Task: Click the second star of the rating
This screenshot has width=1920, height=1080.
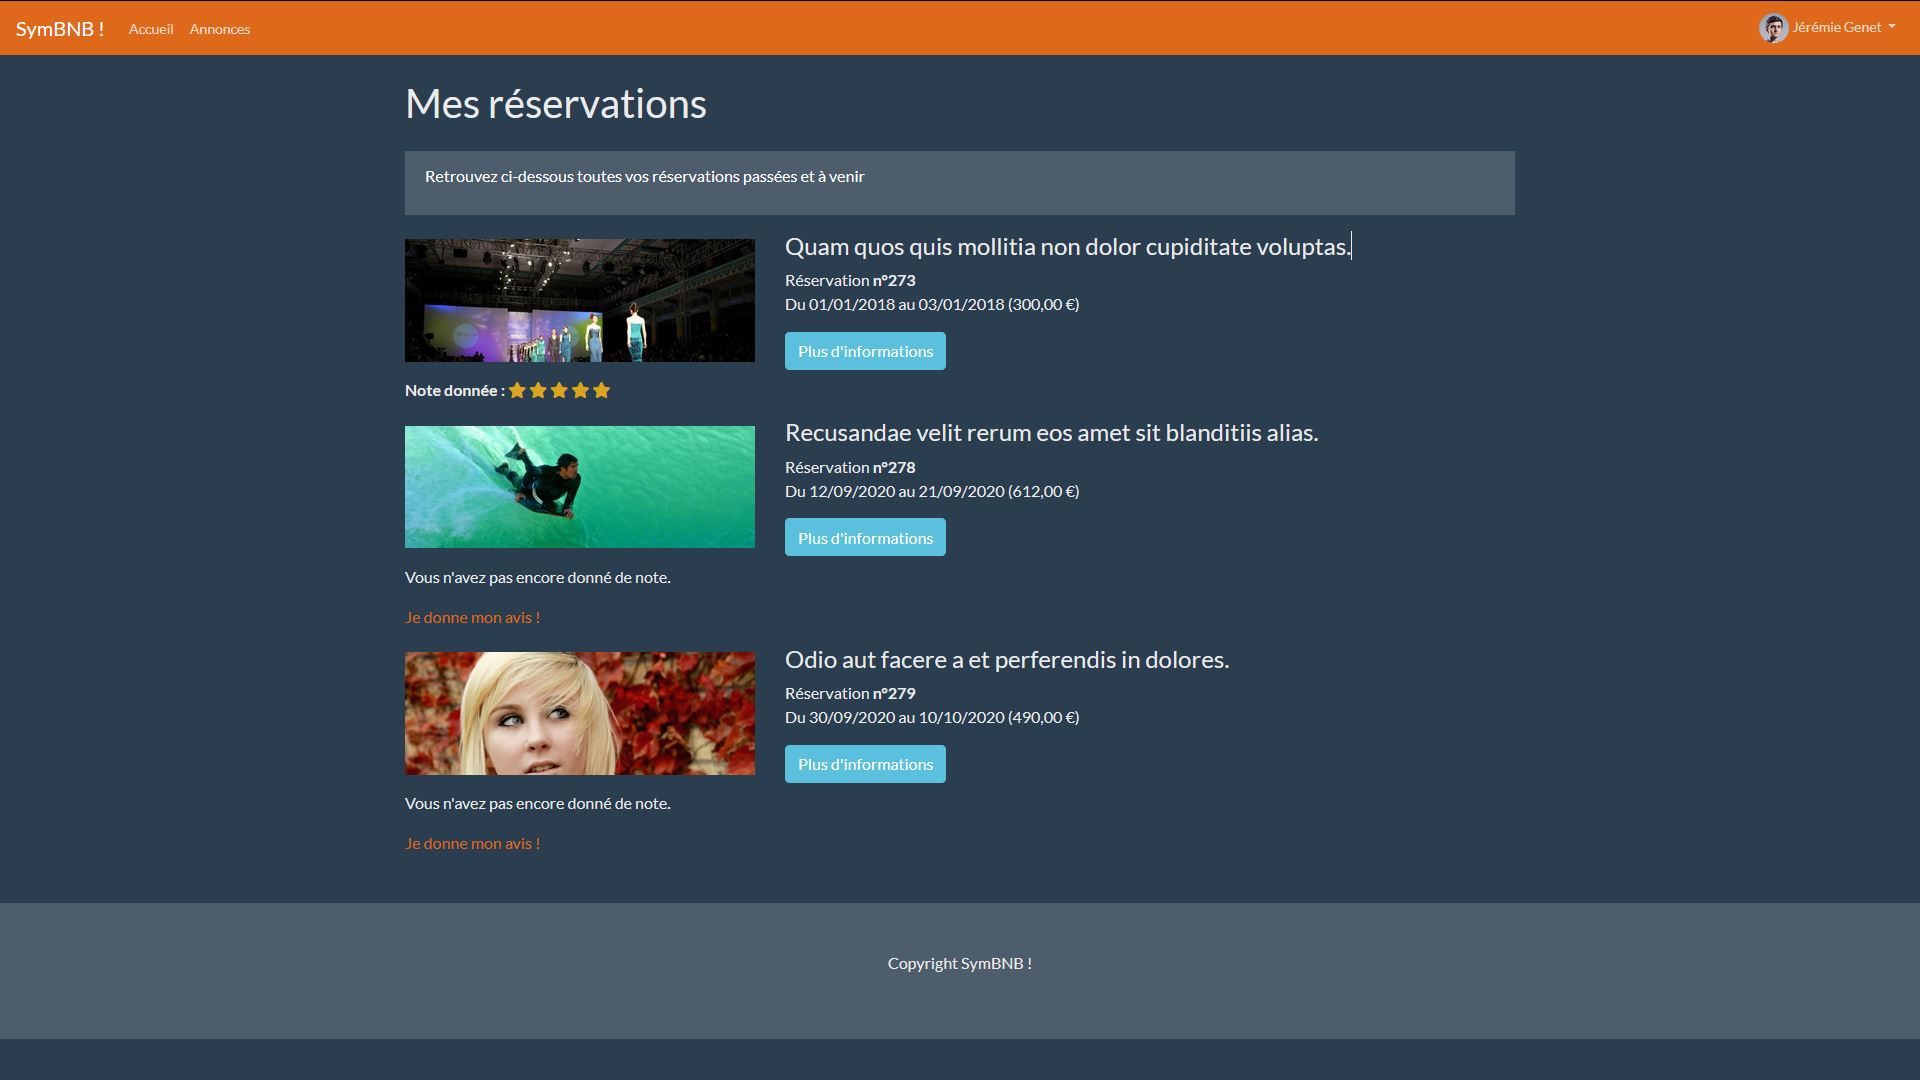Action: [x=538, y=391]
